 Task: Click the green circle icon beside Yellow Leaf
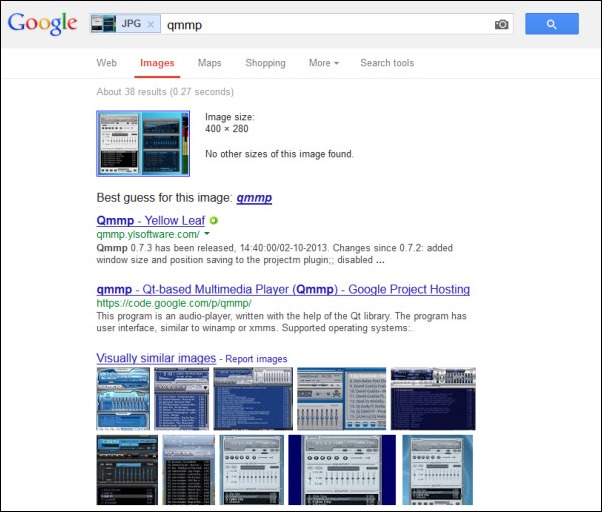(x=213, y=220)
